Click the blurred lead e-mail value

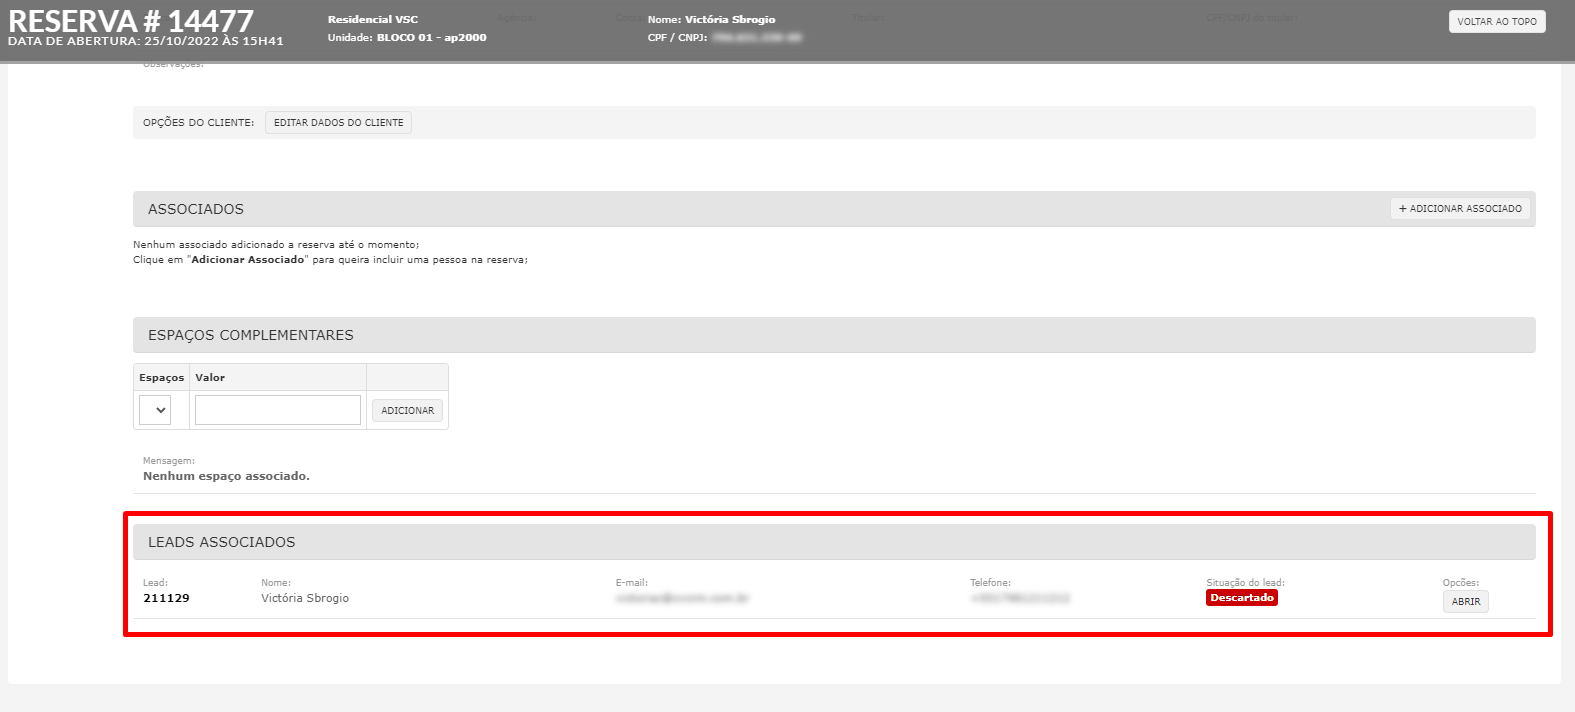[x=682, y=598]
